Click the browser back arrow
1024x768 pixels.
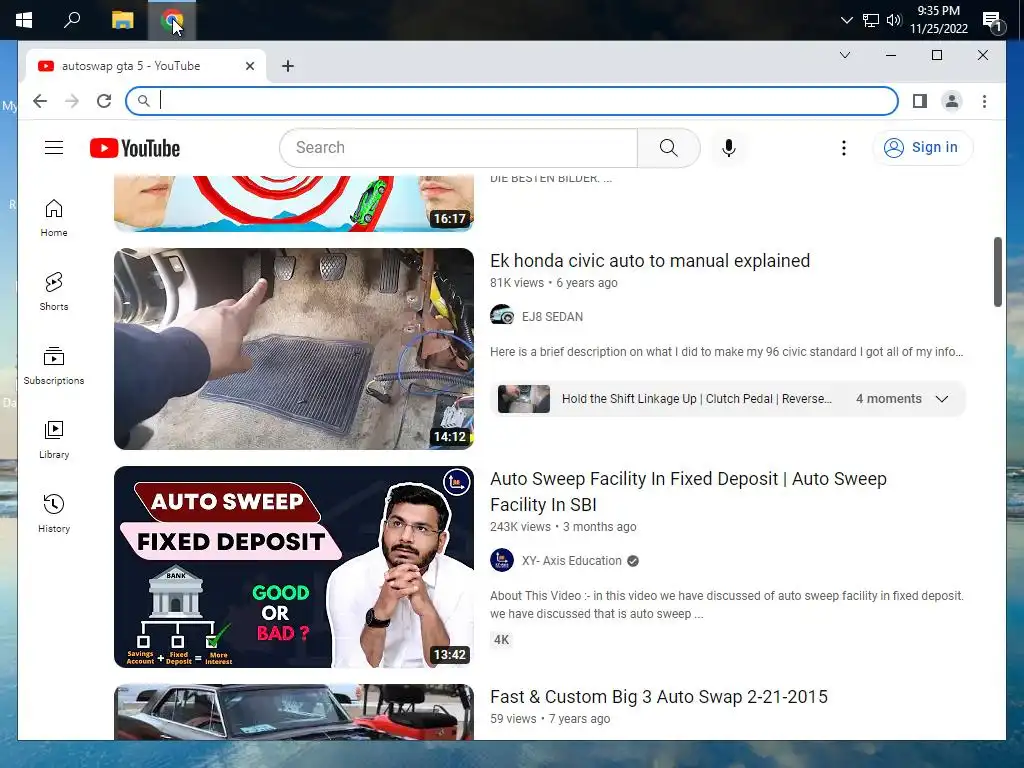[x=40, y=101]
